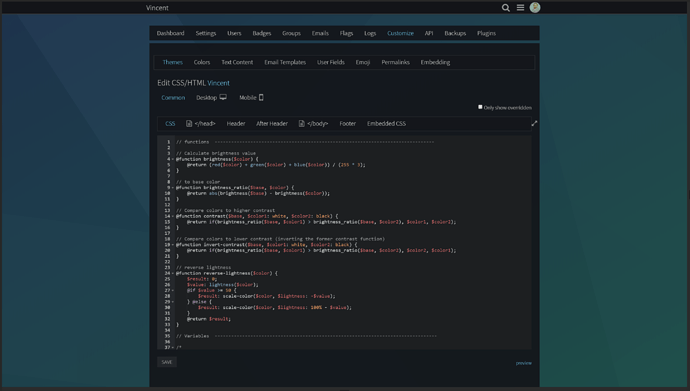
Task: Collapse fold arrow at line 24
Action: tap(172, 274)
